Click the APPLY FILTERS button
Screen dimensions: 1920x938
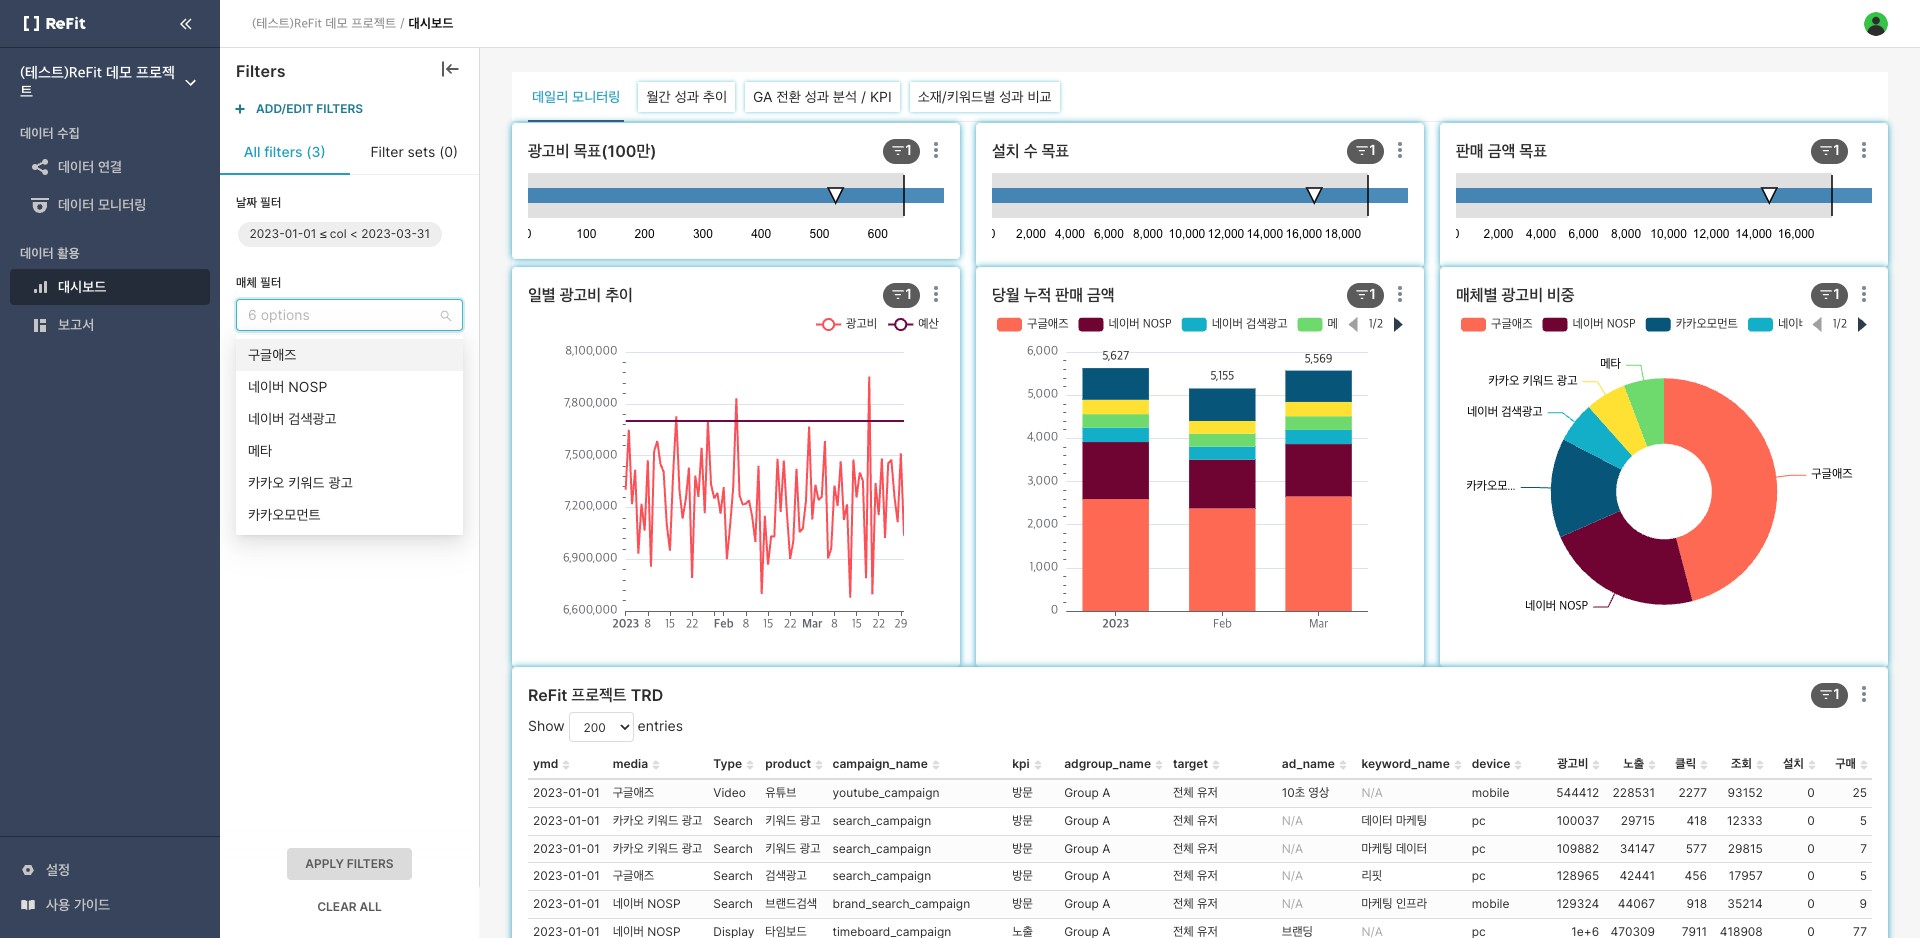click(349, 864)
